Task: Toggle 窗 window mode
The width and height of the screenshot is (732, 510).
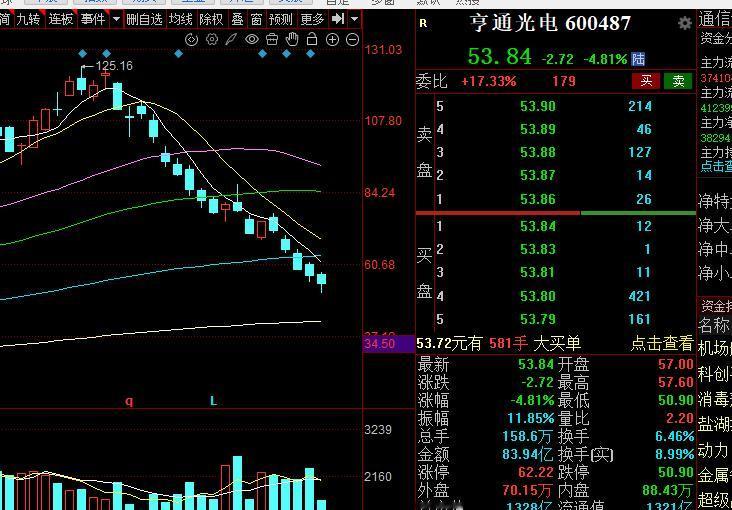Action: pos(256,19)
